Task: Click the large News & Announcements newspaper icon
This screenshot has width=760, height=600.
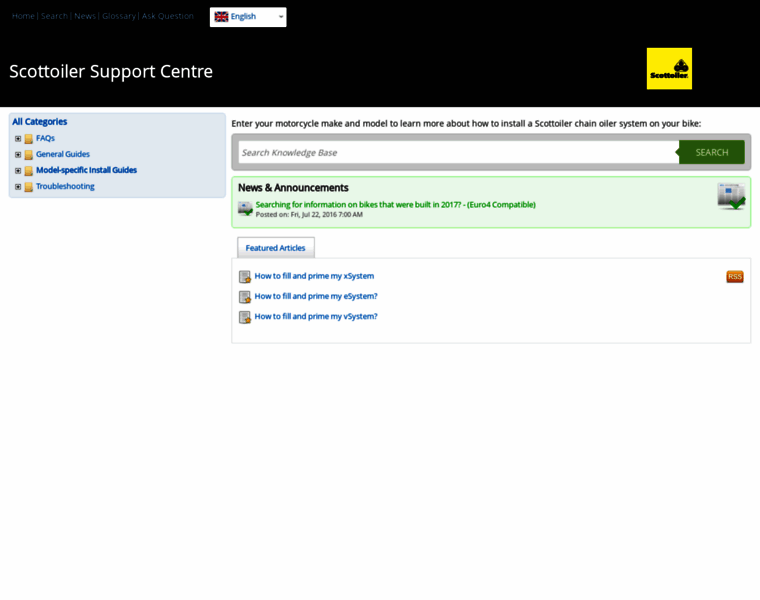Action: tap(731, 196)
